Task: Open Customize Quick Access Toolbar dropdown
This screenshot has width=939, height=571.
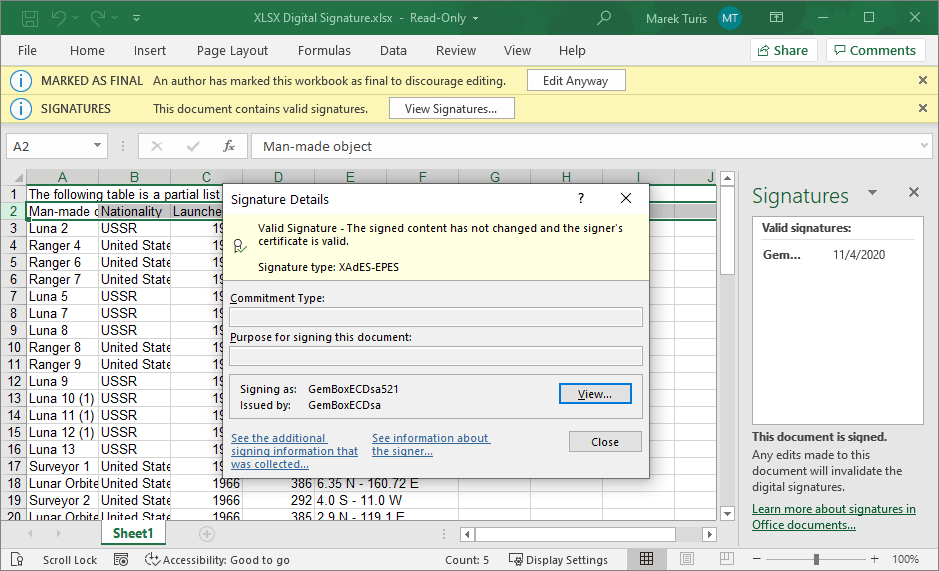Action: click(137, 18)
